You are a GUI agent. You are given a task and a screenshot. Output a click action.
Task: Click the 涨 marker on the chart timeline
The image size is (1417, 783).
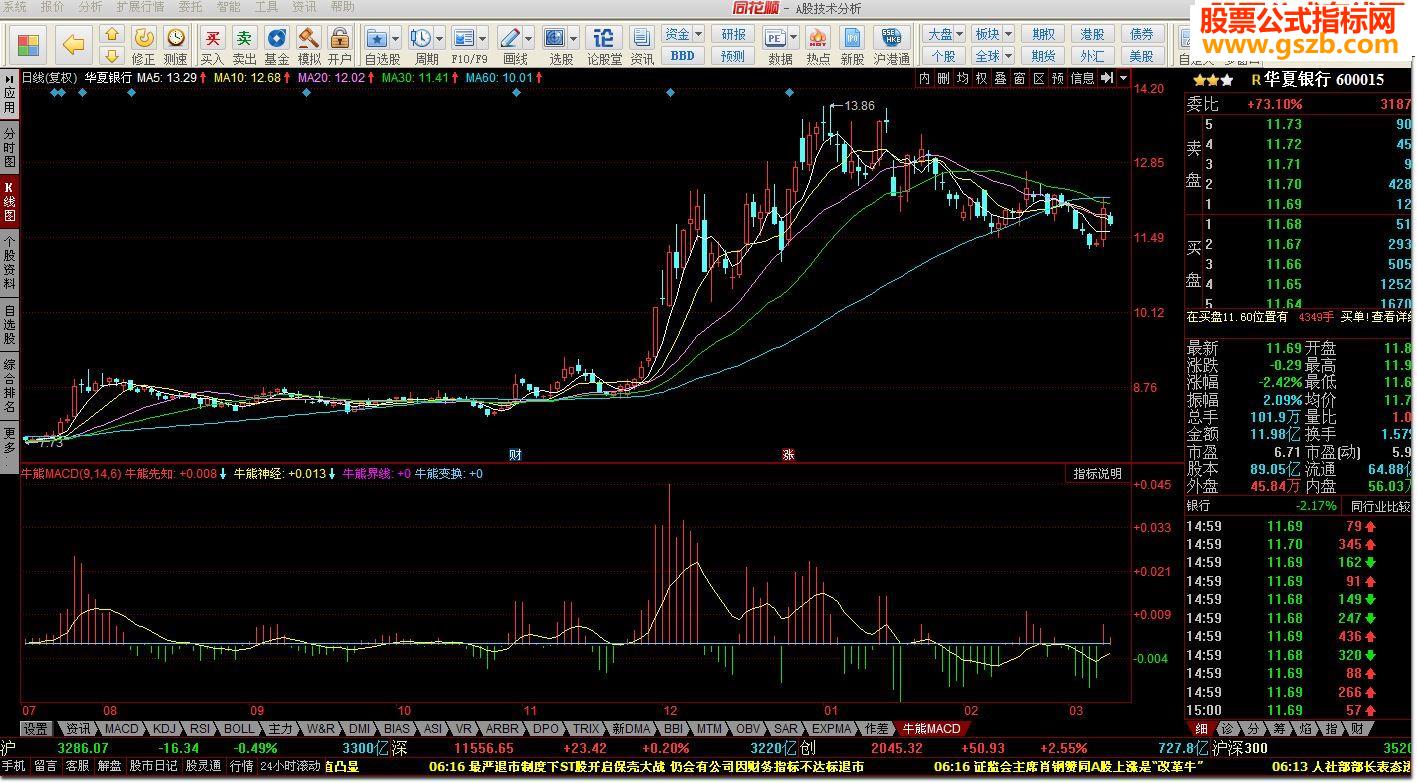pyautogui.click(x=788, y=454)
